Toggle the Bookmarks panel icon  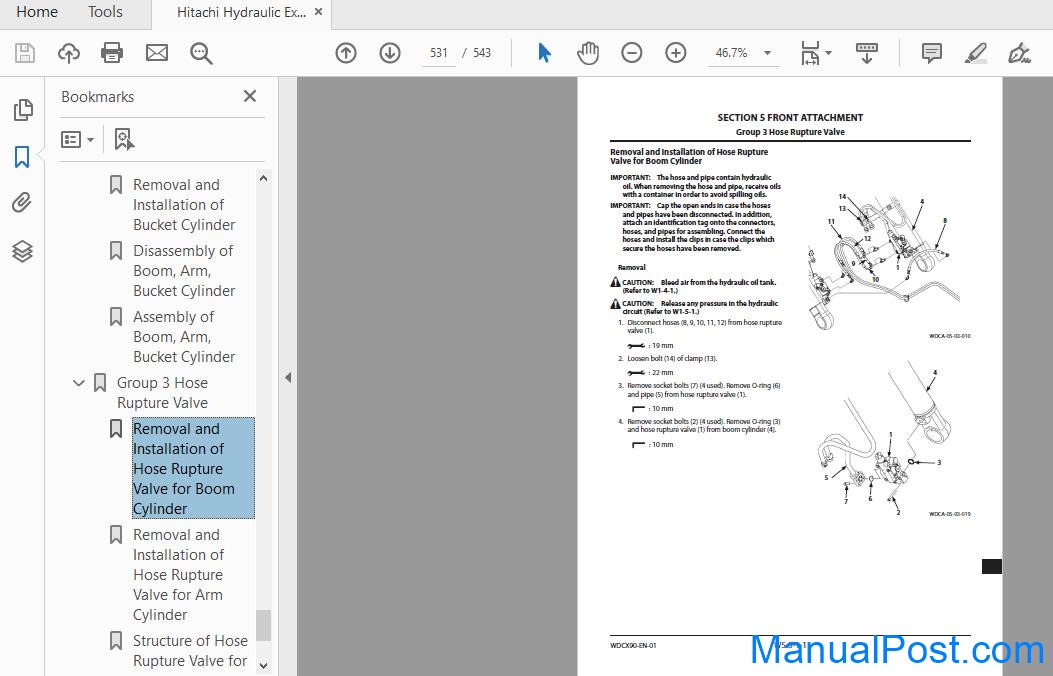(22, 156)
